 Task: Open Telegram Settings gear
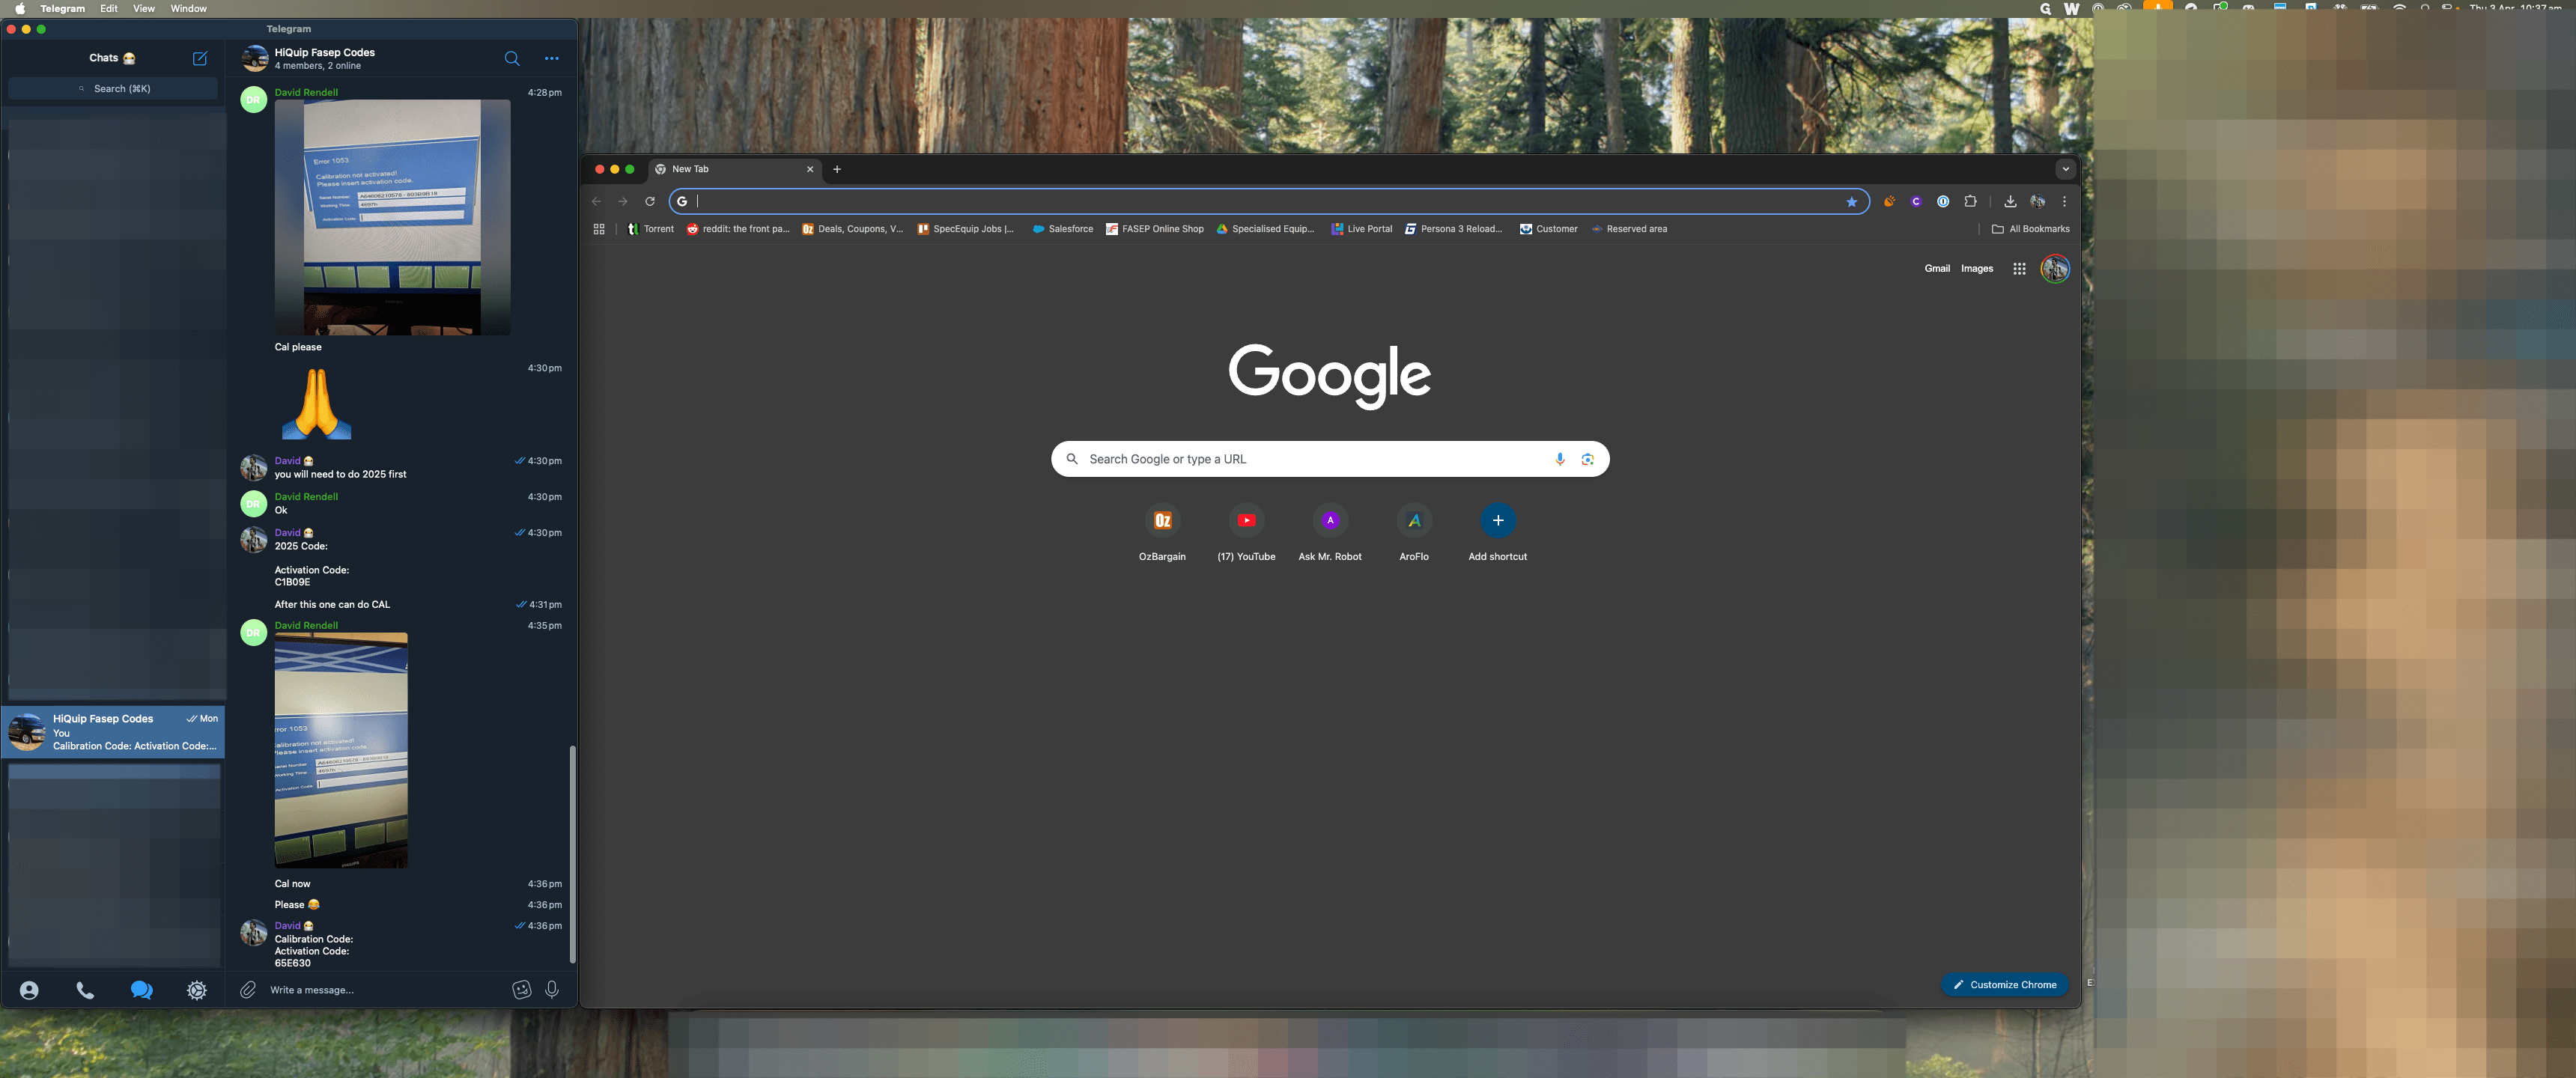point(197,990)
